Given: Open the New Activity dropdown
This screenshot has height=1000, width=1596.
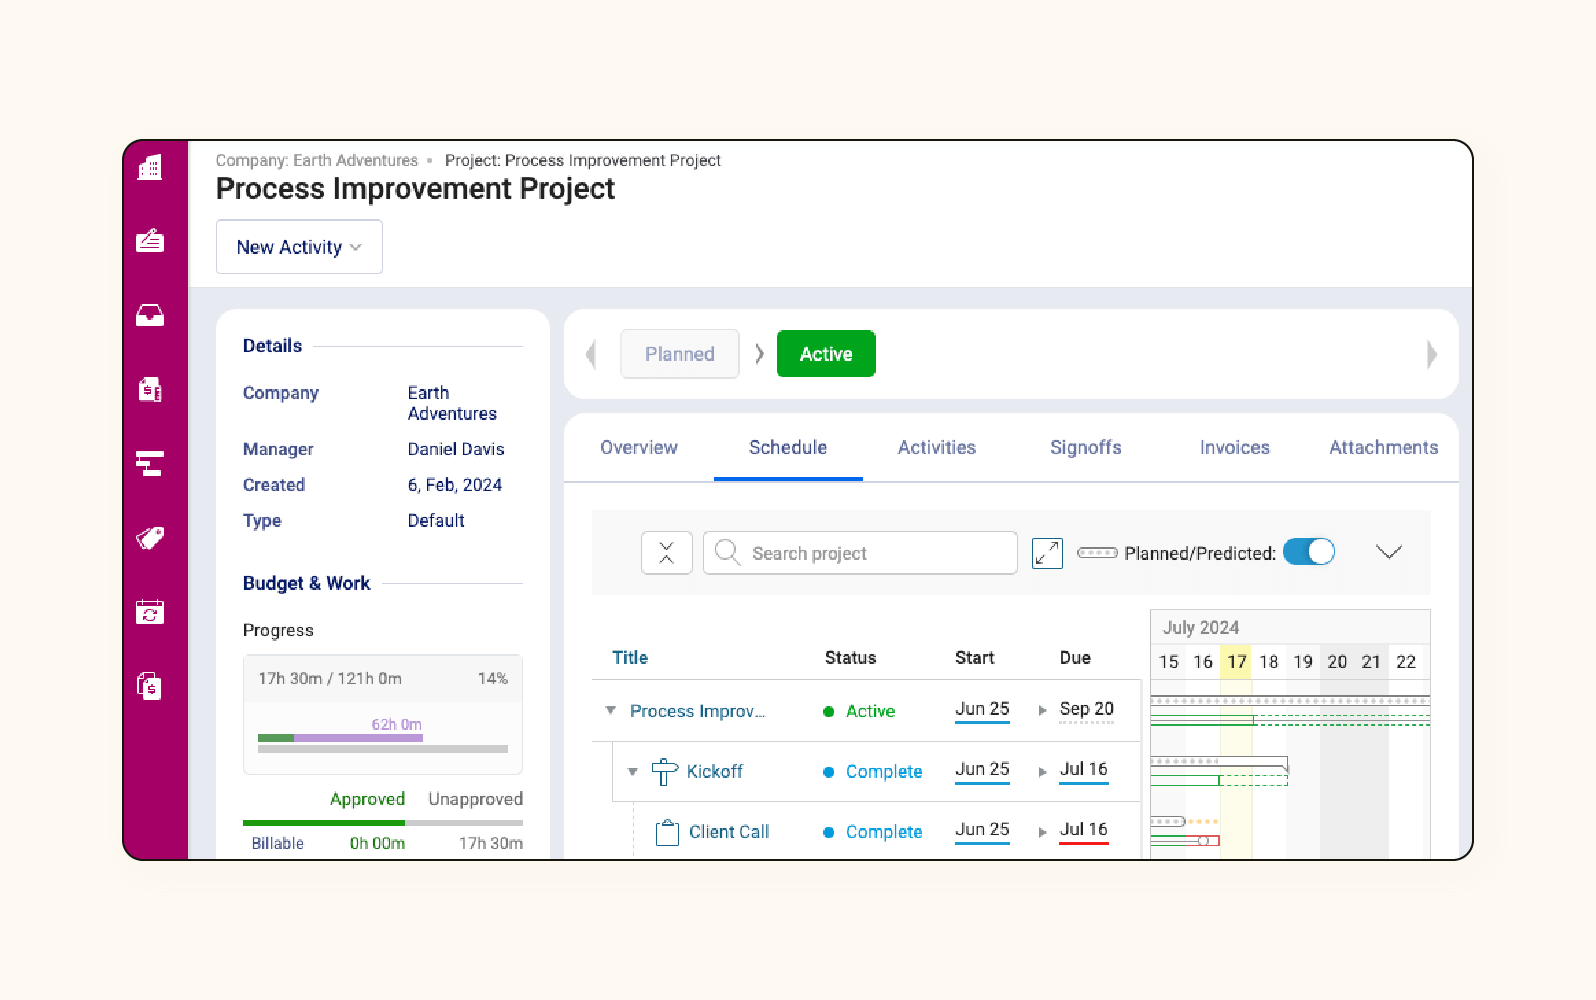Looking at the screenshot, I should coord(299,247).
